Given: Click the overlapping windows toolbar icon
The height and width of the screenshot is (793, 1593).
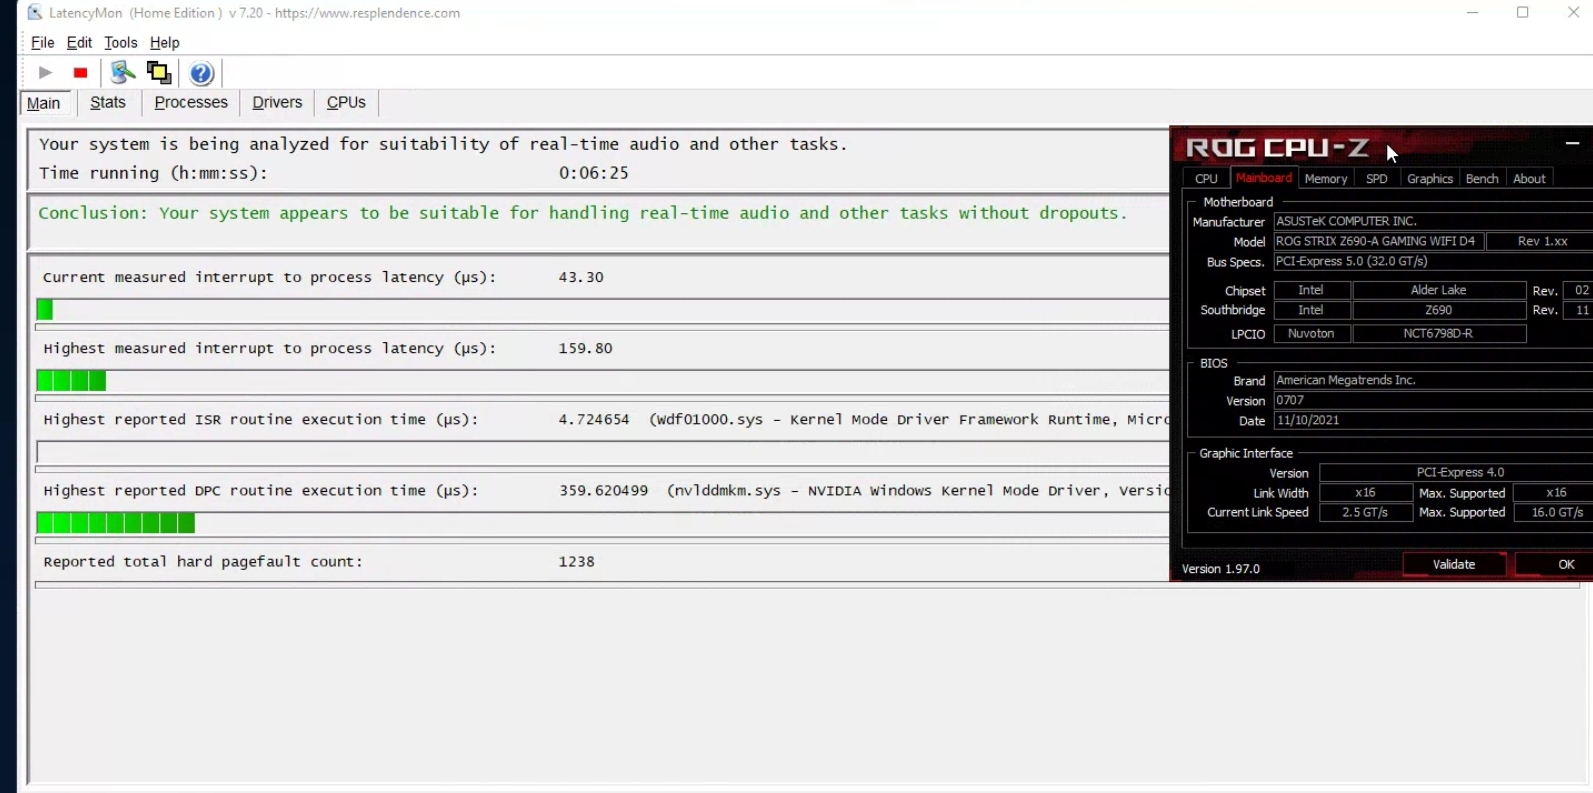Looking at the screenshot, I should point(159,72).
